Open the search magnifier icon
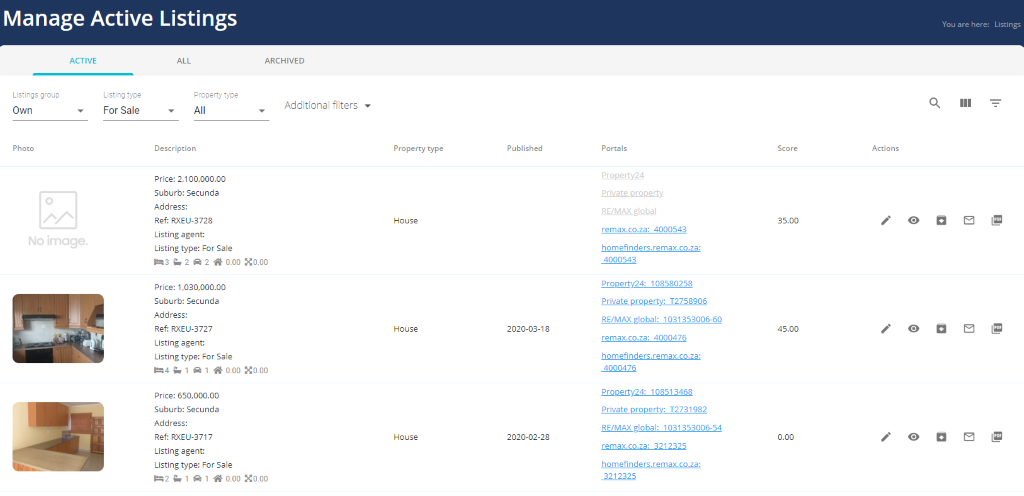Viewport: 1024px width, 496px height. 935,103
